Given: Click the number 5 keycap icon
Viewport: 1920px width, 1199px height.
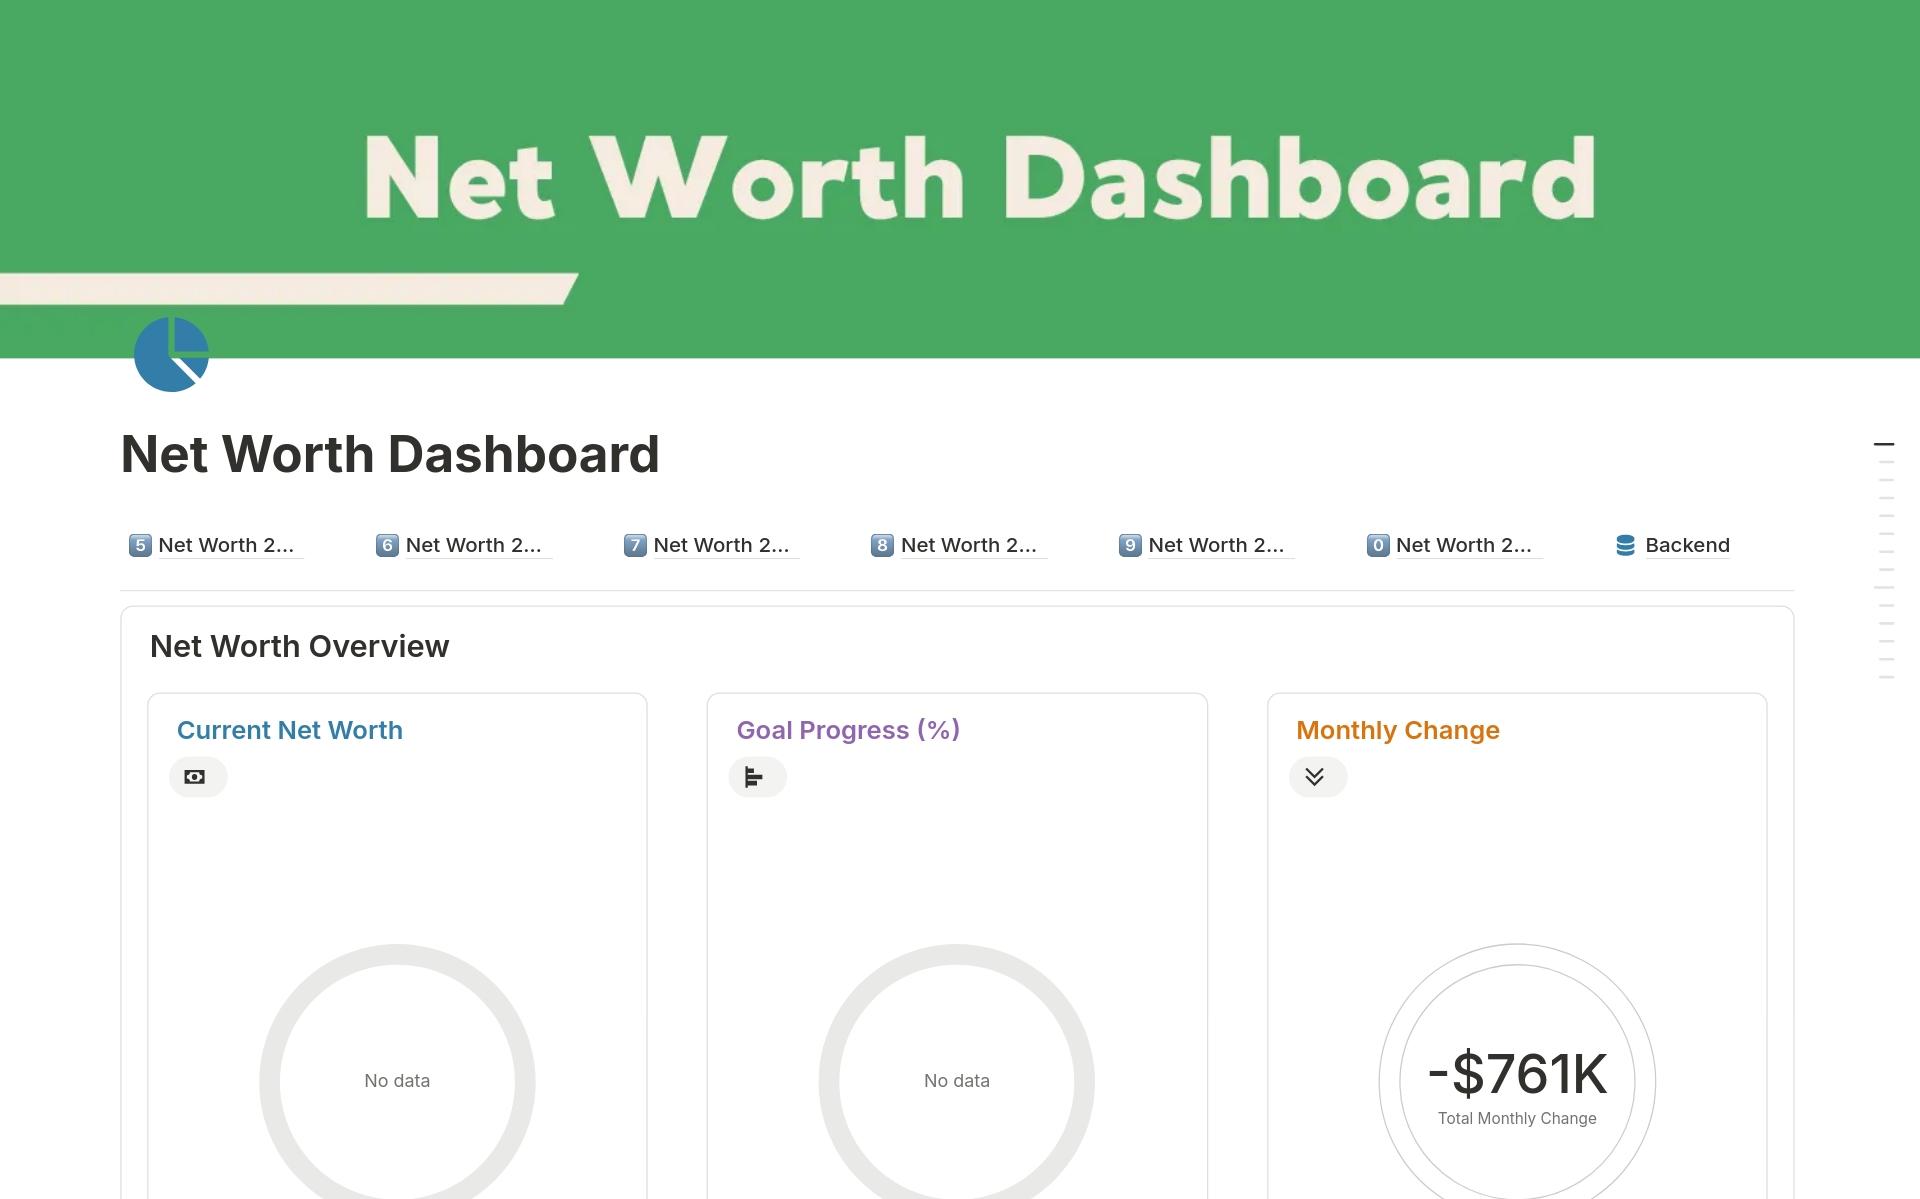Looking at the screenshot, I should tap(140, 545).
